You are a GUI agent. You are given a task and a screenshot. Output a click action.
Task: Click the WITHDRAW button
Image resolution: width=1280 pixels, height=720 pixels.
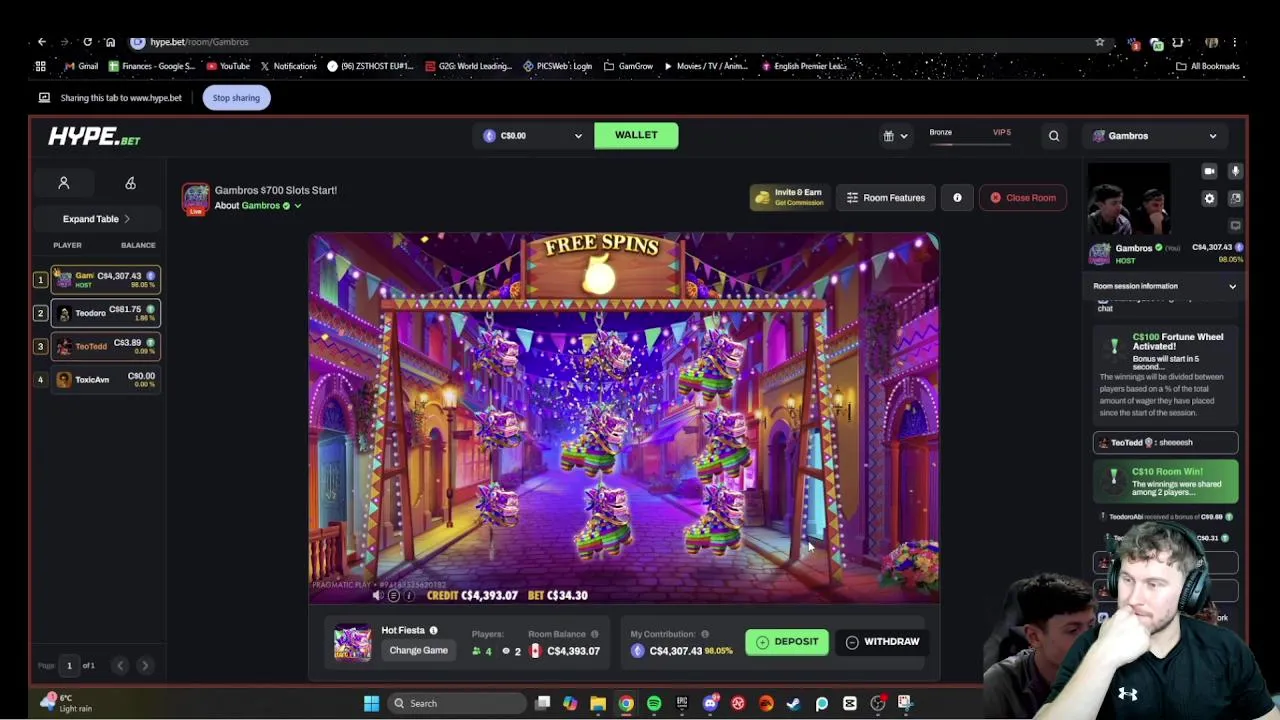click(x=883, y=642)
